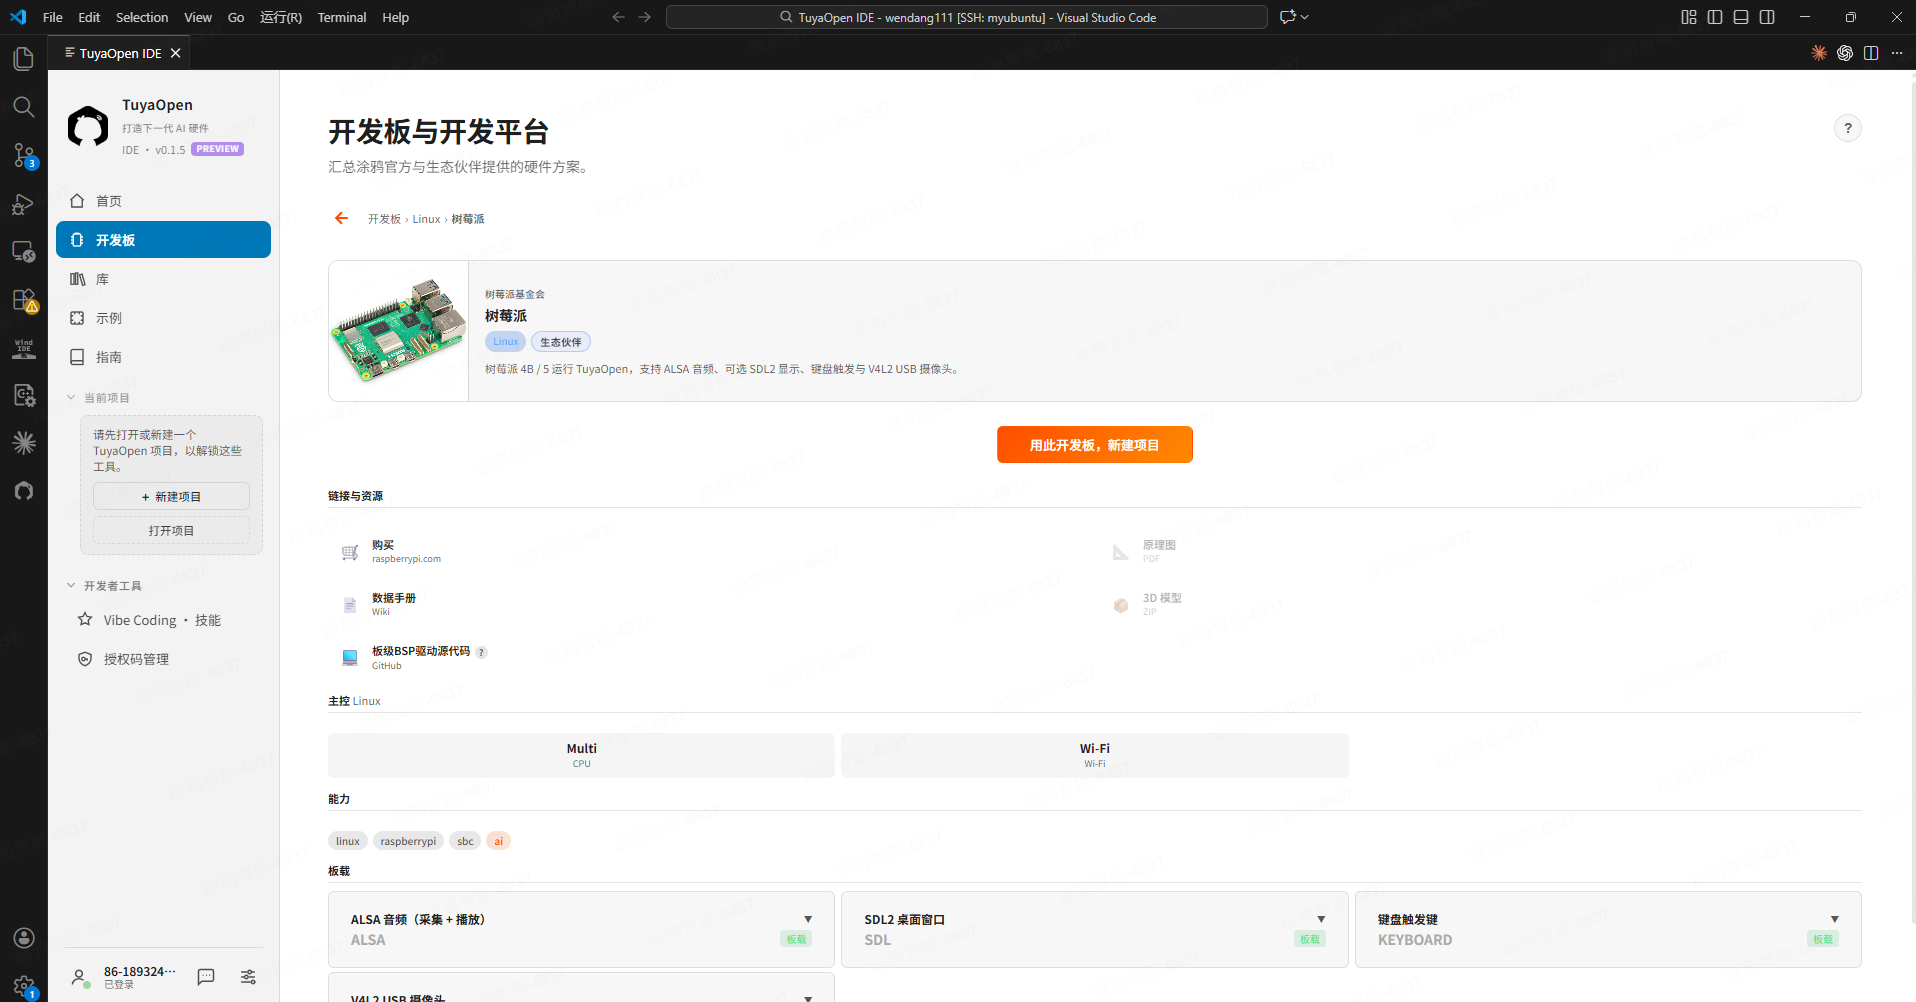Open the Accounts icon in activity bar
The image size is (1916, 1002).
point(23,938)
